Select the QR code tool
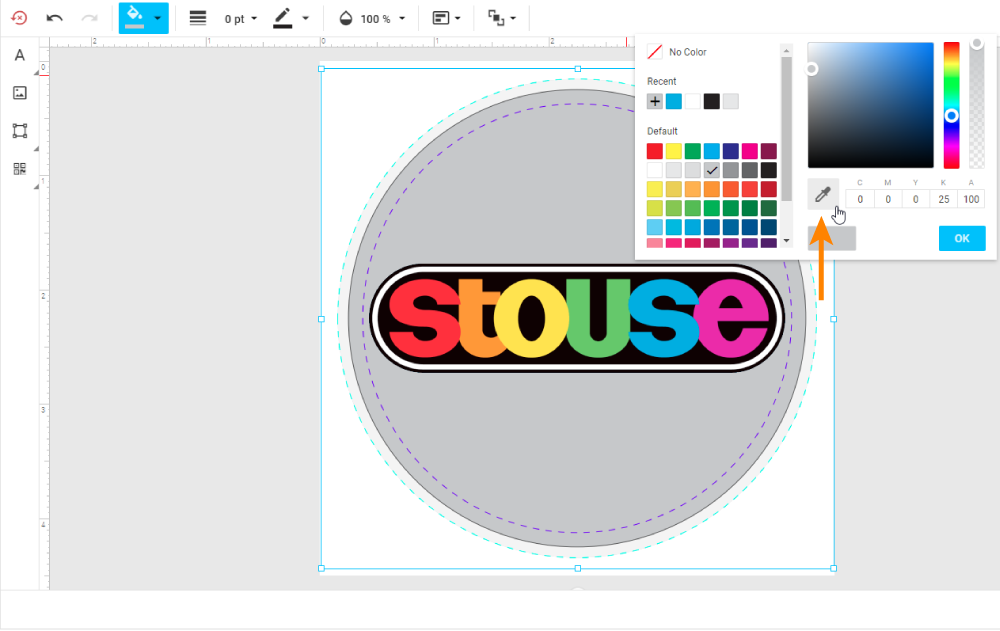 point(19,169)
